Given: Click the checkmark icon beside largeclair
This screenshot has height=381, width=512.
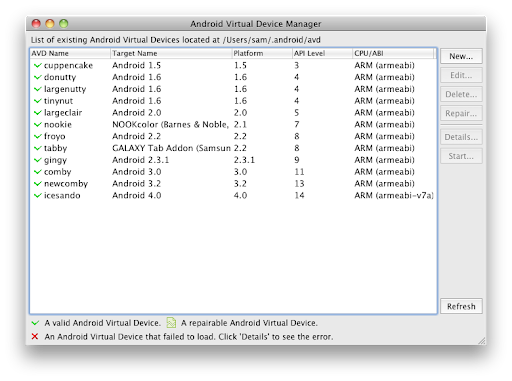Looking at the screenshot, I should click(37, 113).
